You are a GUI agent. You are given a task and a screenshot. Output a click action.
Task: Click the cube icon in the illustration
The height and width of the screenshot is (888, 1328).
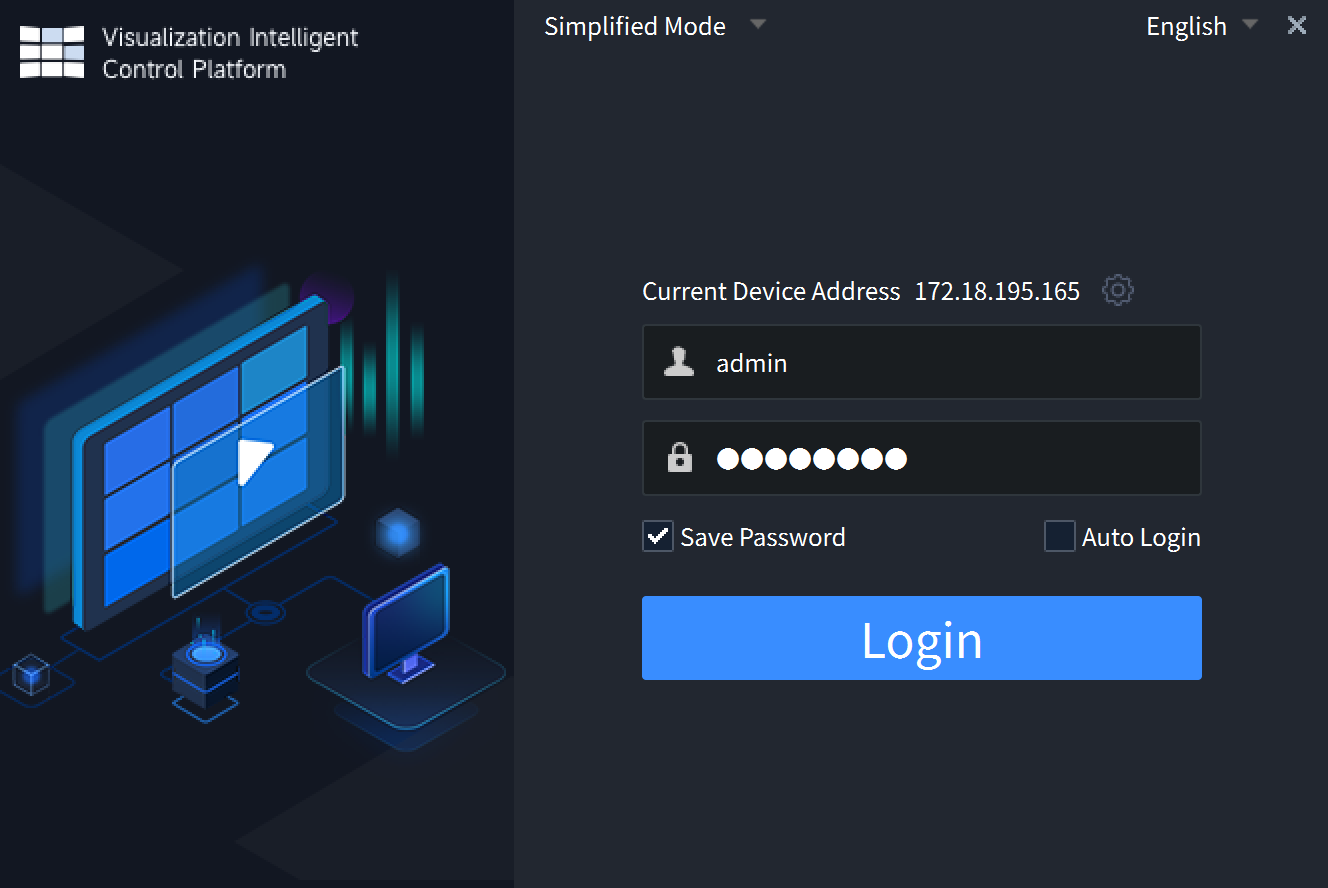pos(399,534)
